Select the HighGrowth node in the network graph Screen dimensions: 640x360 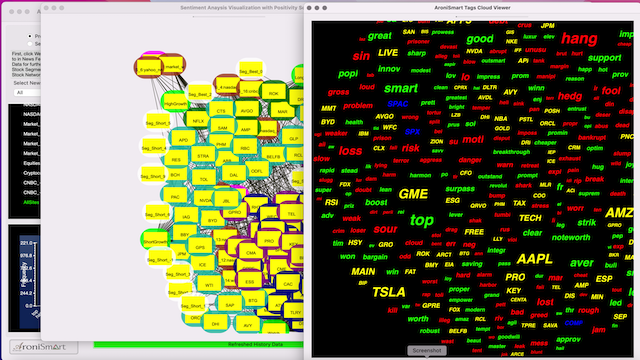[x=175, y=104]
